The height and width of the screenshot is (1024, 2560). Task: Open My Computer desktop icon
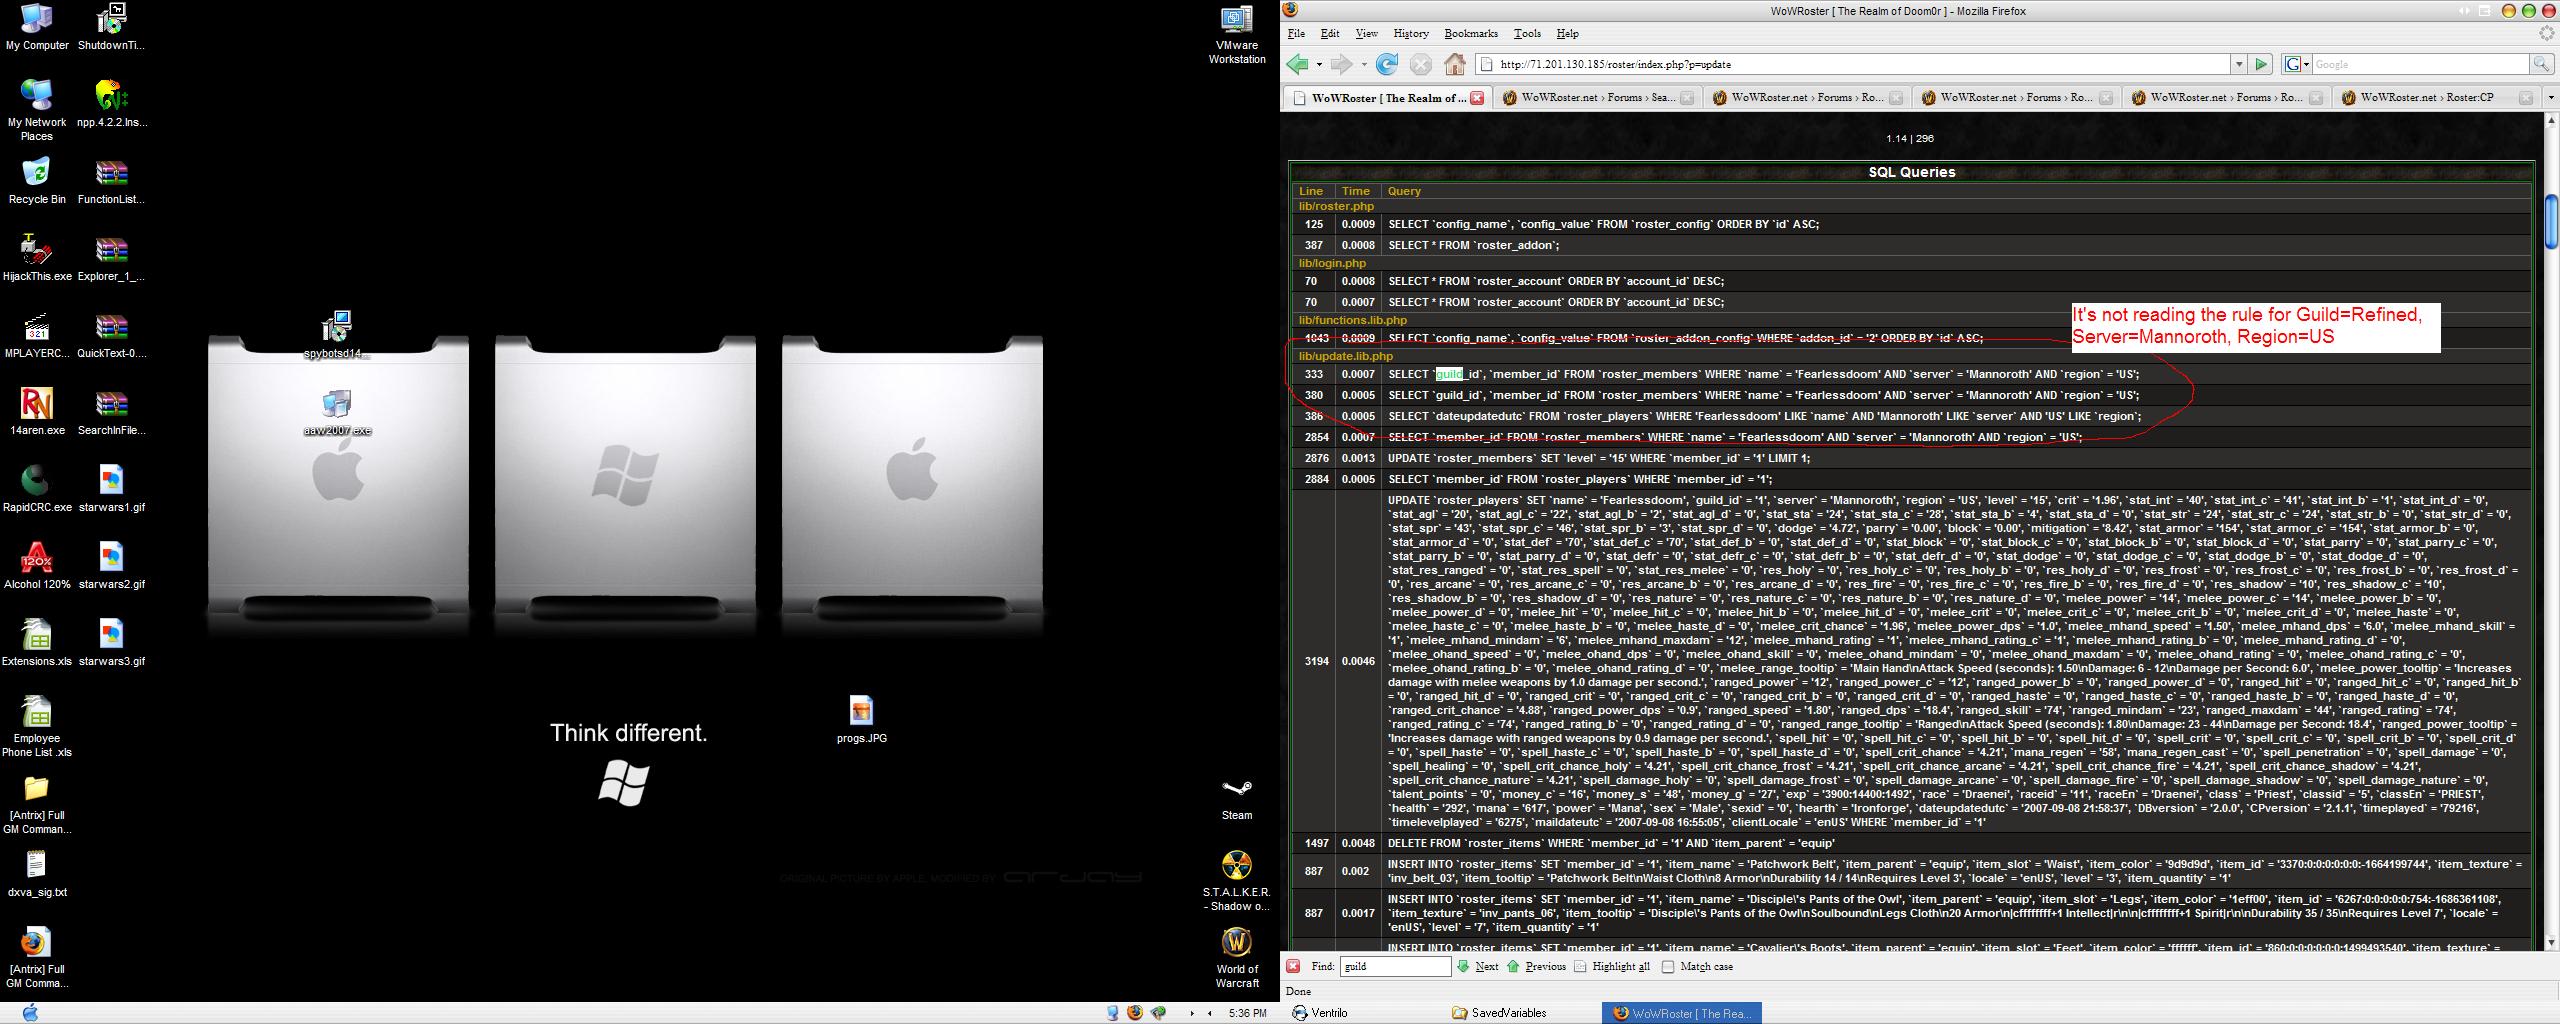(37, 27)
